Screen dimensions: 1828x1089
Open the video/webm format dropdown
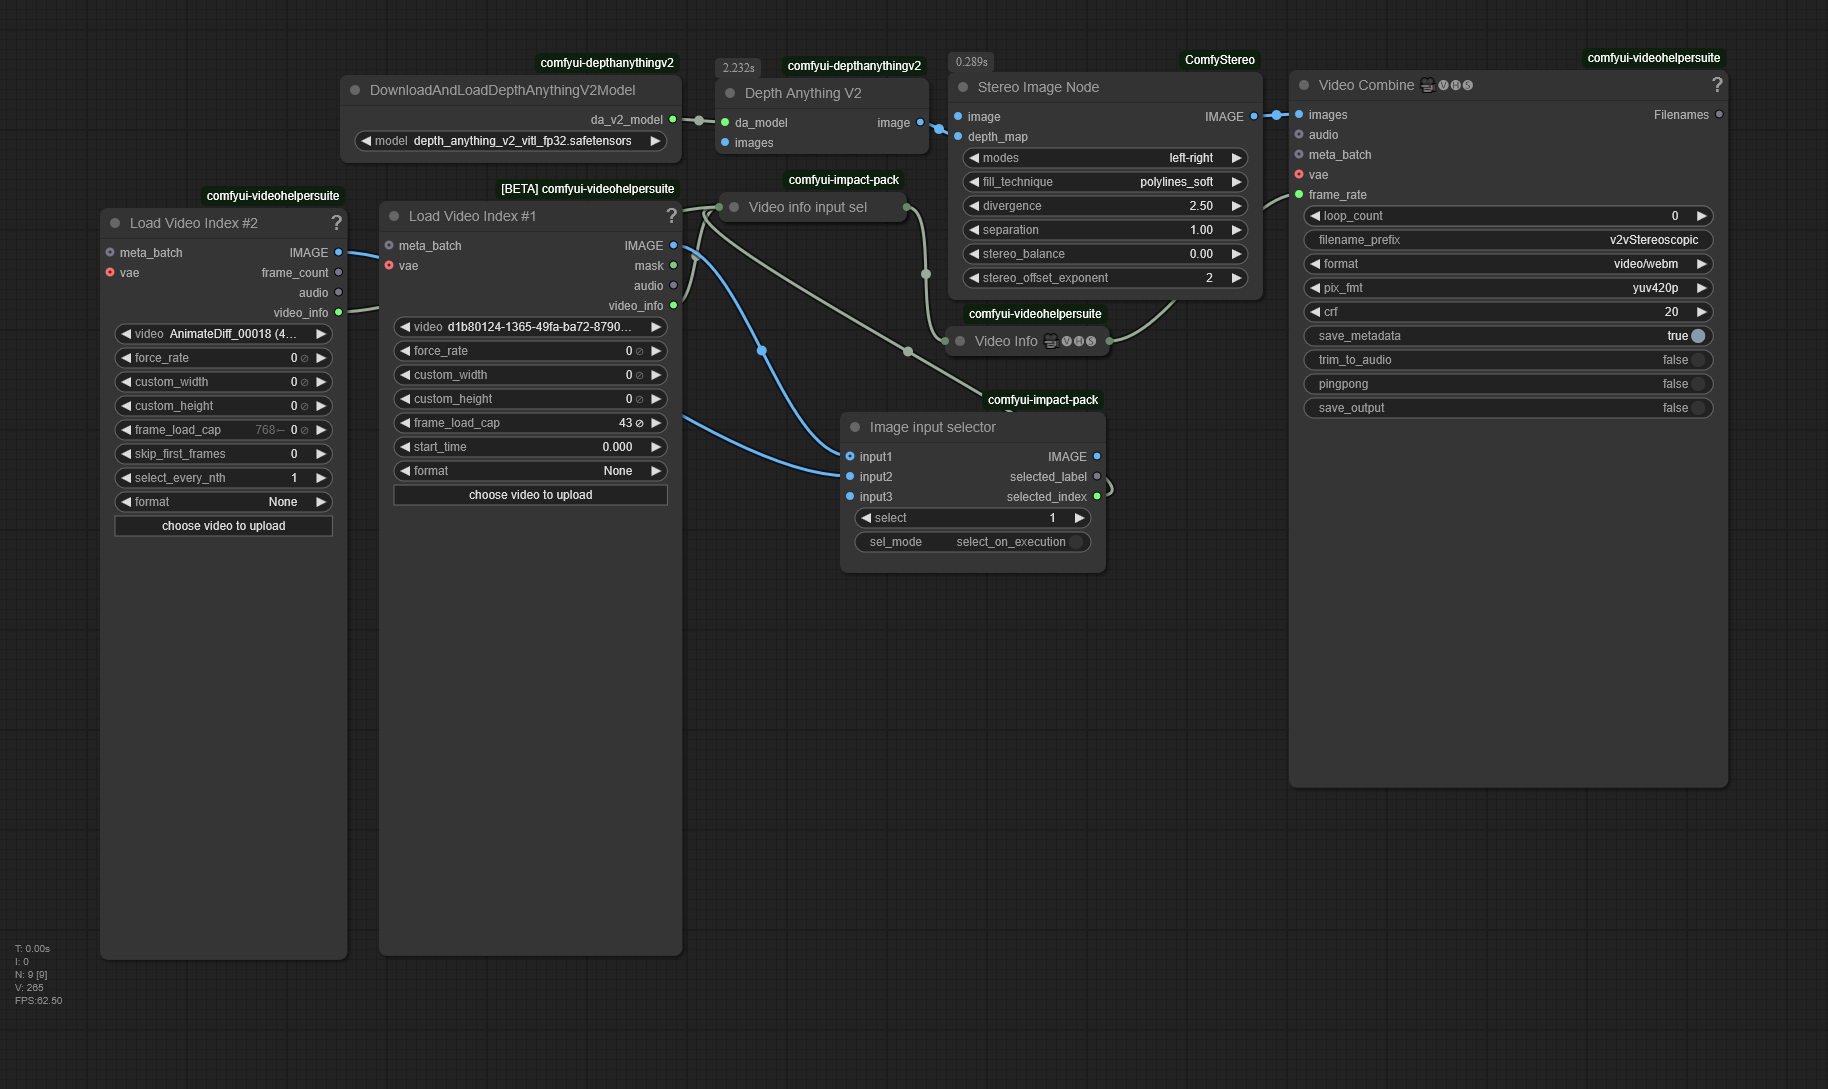(1508, 264)
